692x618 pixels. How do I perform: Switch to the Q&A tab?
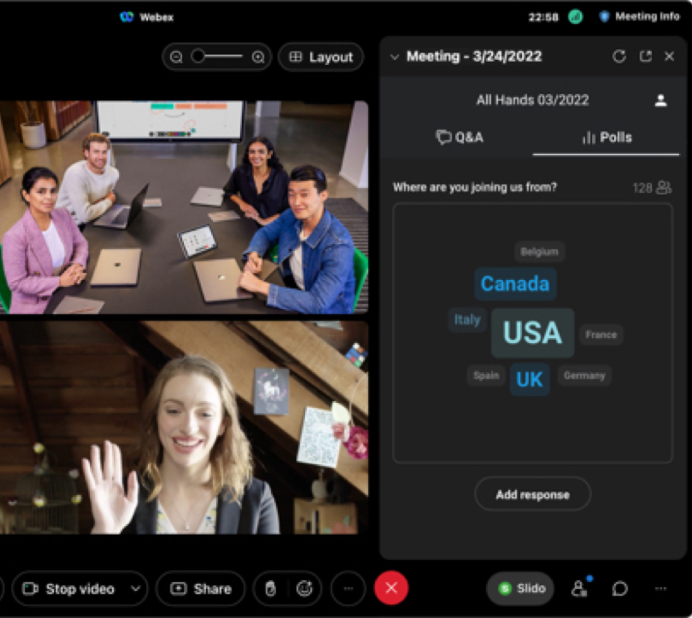pos(459,138)
